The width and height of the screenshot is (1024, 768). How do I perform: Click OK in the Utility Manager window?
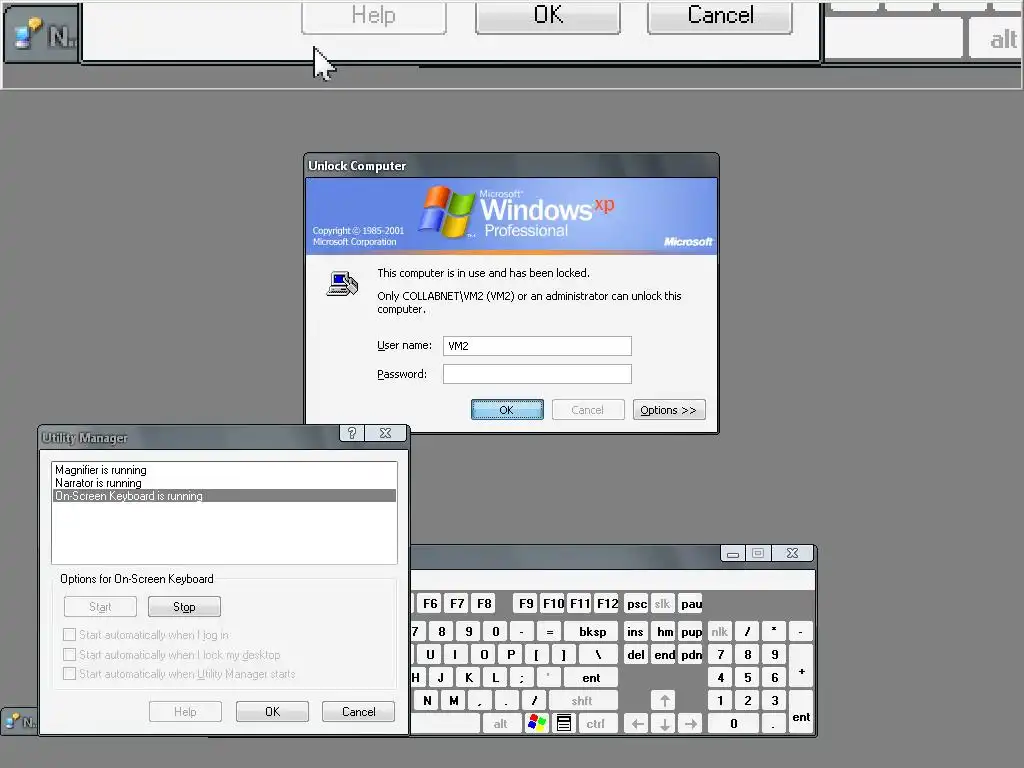coord(272,712)
